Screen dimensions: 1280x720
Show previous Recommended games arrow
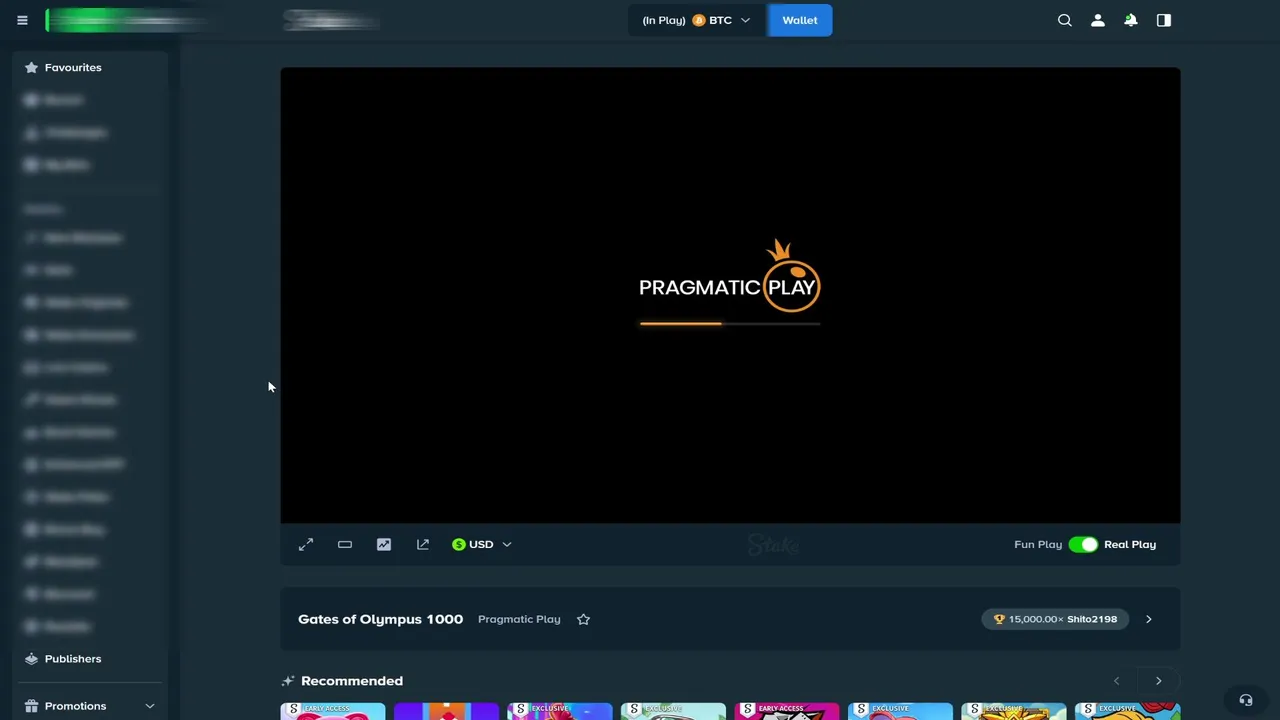1116,681
